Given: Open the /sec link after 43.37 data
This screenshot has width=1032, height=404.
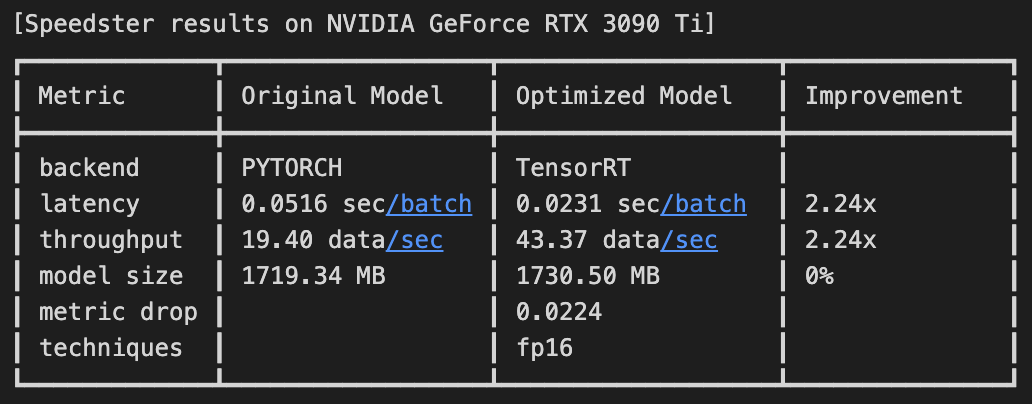Looking at the screenshot, I should coord(688,240).
